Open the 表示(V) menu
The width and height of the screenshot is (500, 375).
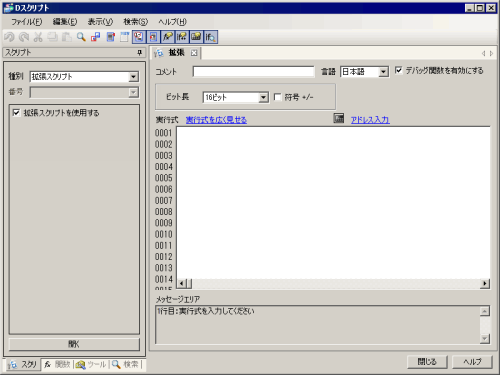pos(100,22)
